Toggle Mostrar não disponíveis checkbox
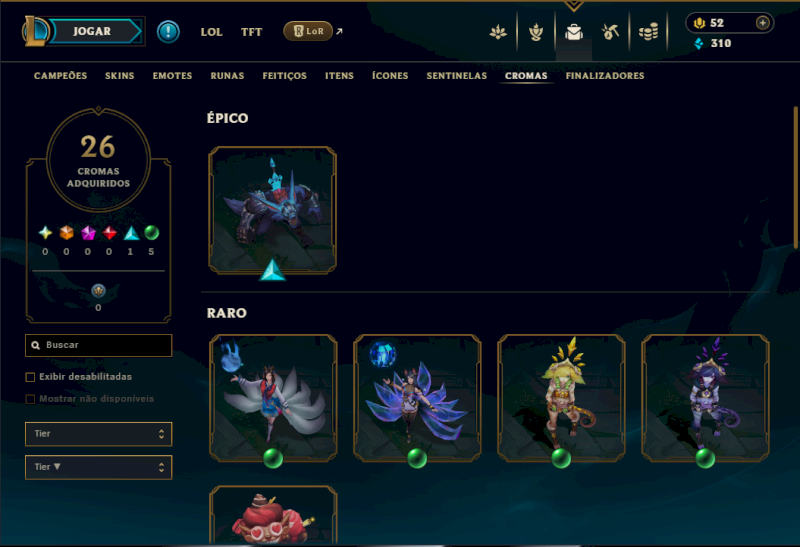Viewport: 800px width, 547px height. pos(31,399)
